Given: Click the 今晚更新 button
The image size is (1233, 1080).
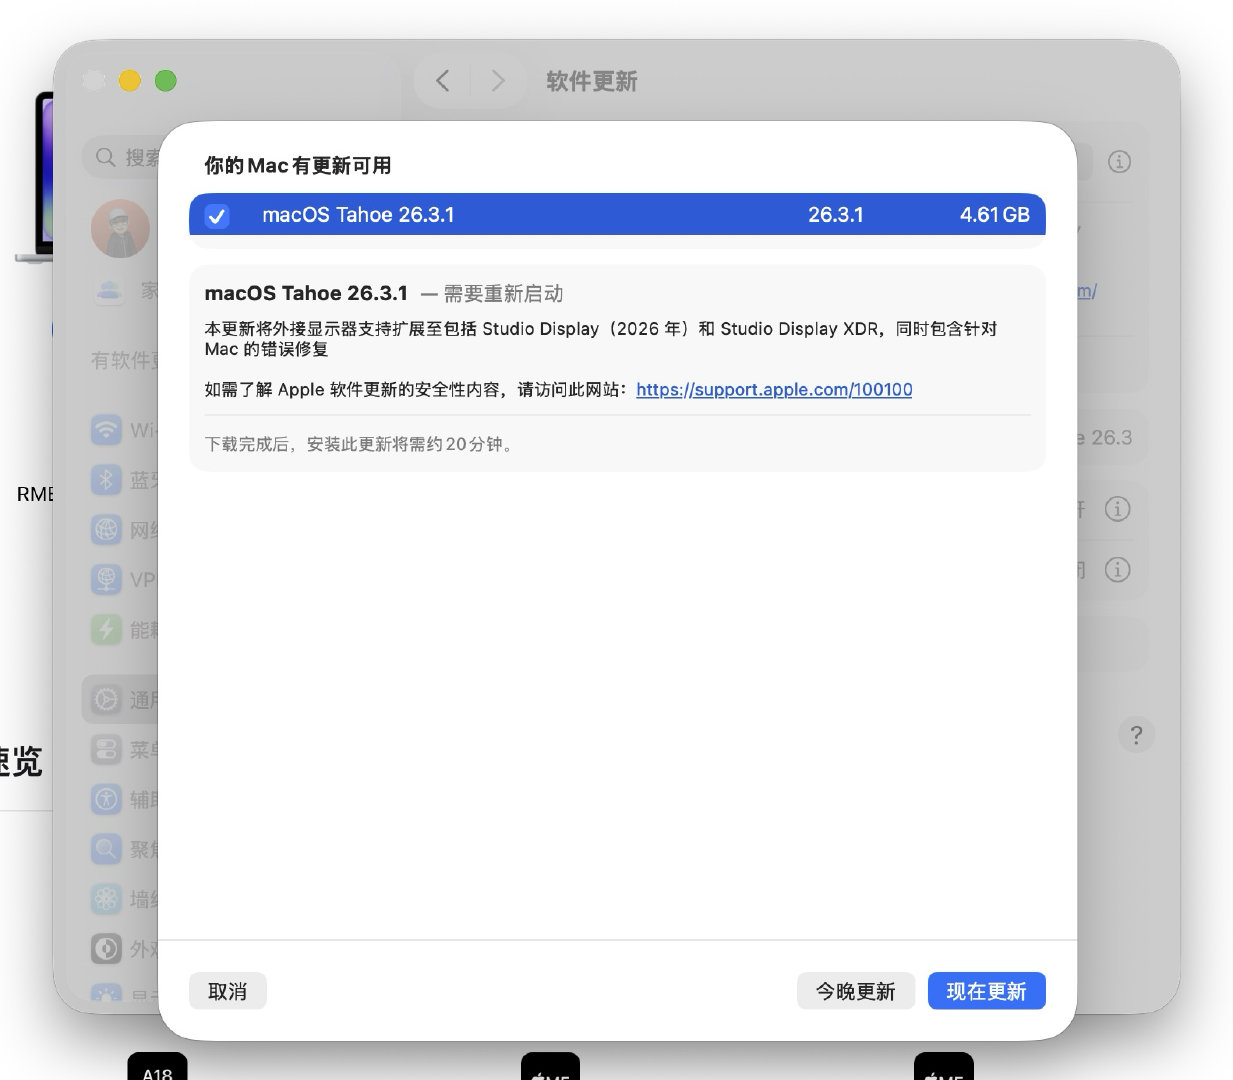Looking at the screenshot, I should [x=855, y=991].
